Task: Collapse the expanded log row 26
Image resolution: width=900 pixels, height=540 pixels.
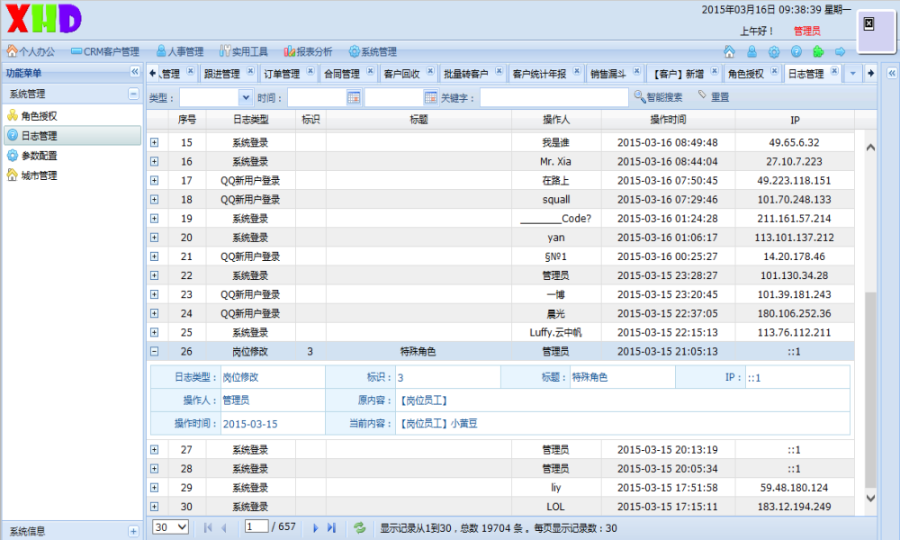Action: [154, 351]
